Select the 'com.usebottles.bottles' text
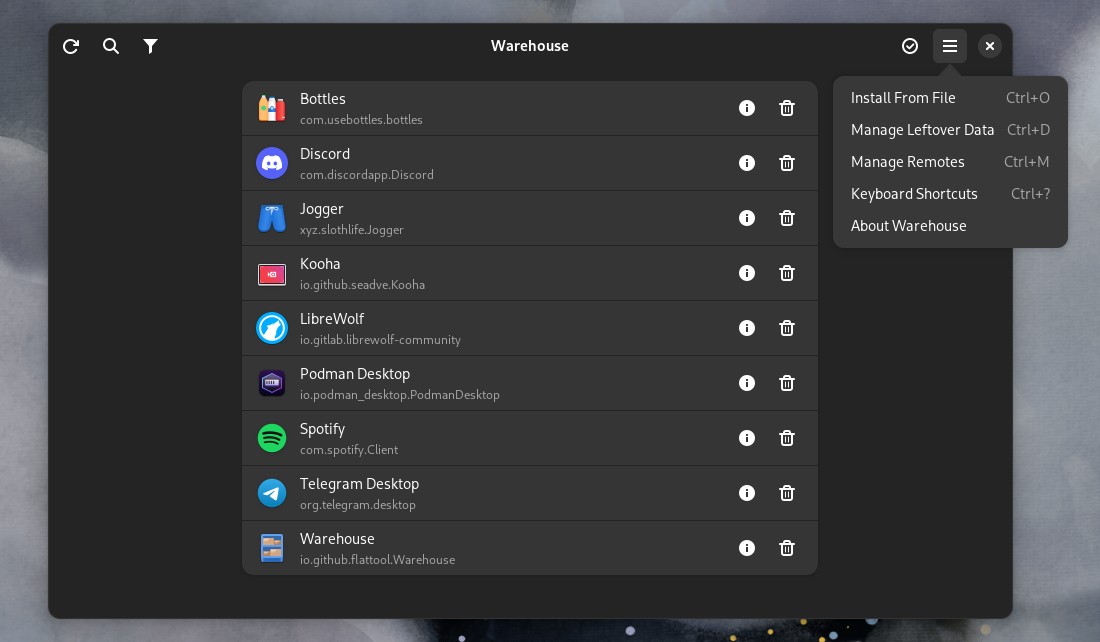1100x642 pixels. tap(361, 120)
